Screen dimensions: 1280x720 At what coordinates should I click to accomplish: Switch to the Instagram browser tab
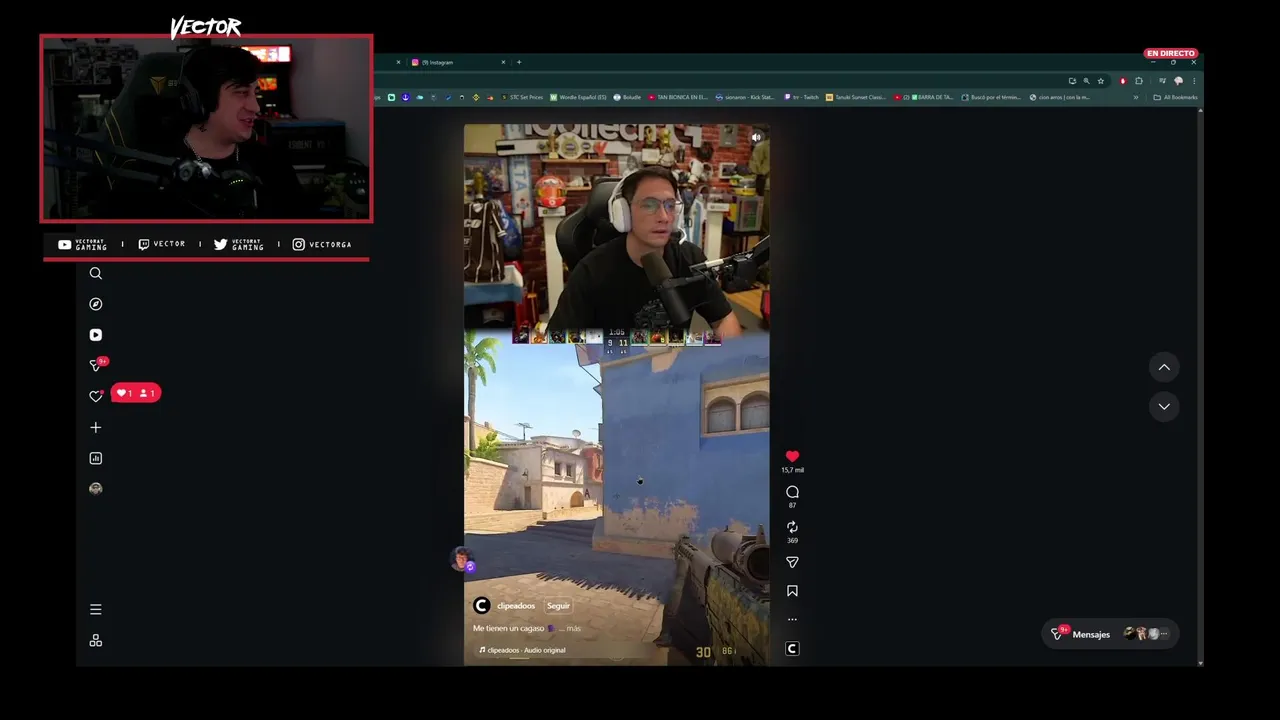[x=458, y=62]
